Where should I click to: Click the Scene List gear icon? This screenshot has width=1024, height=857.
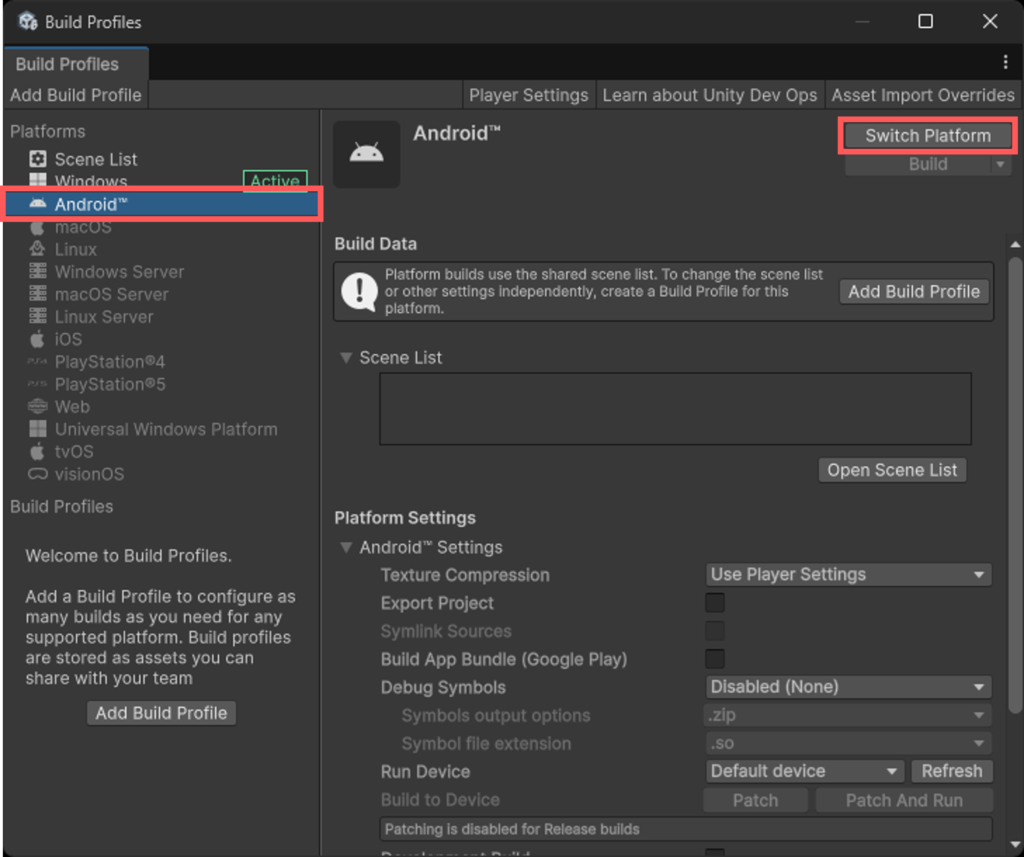pos(38,159)
